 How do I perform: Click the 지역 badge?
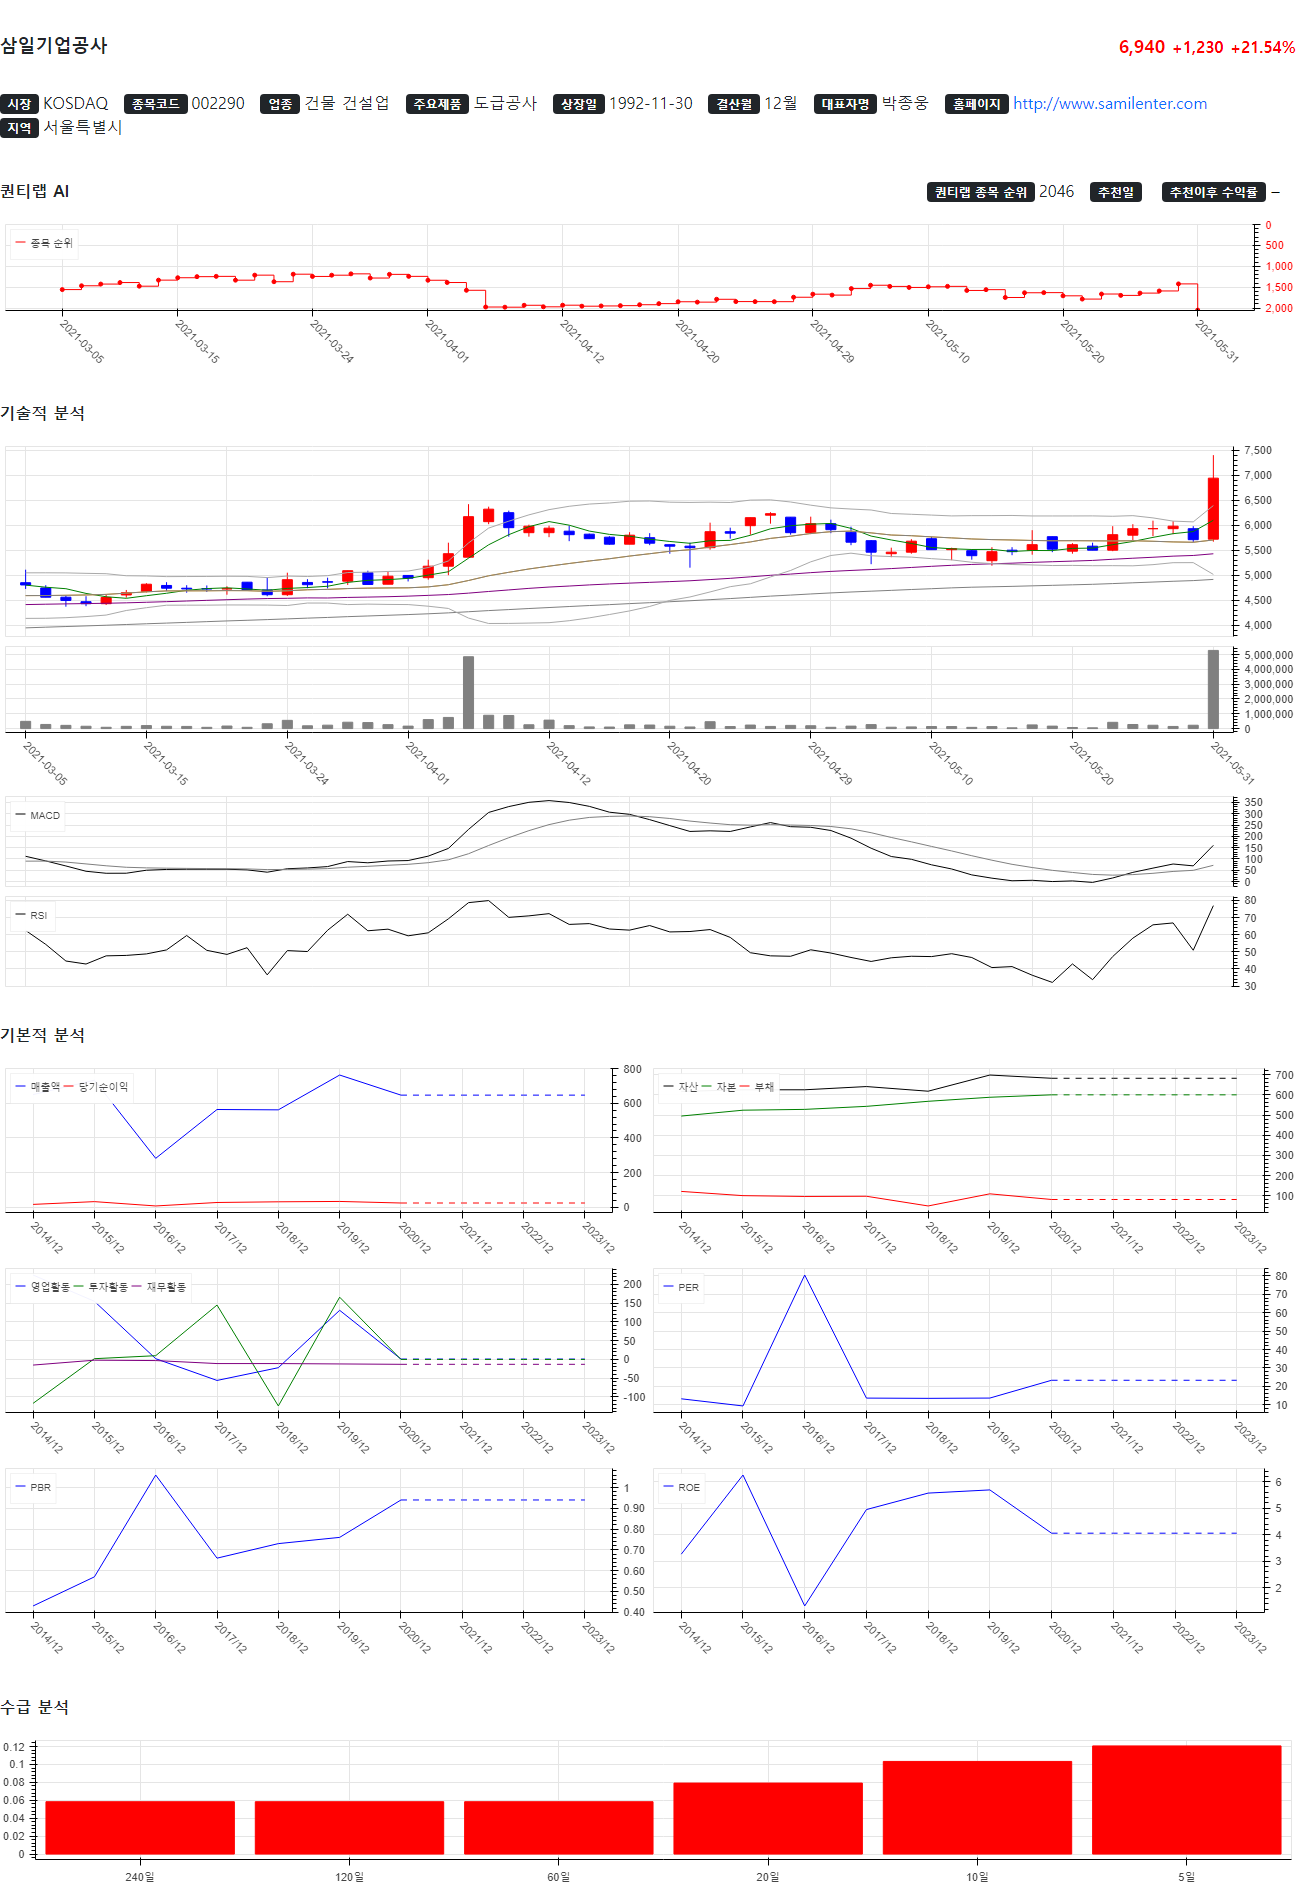(x=19, y=128)
